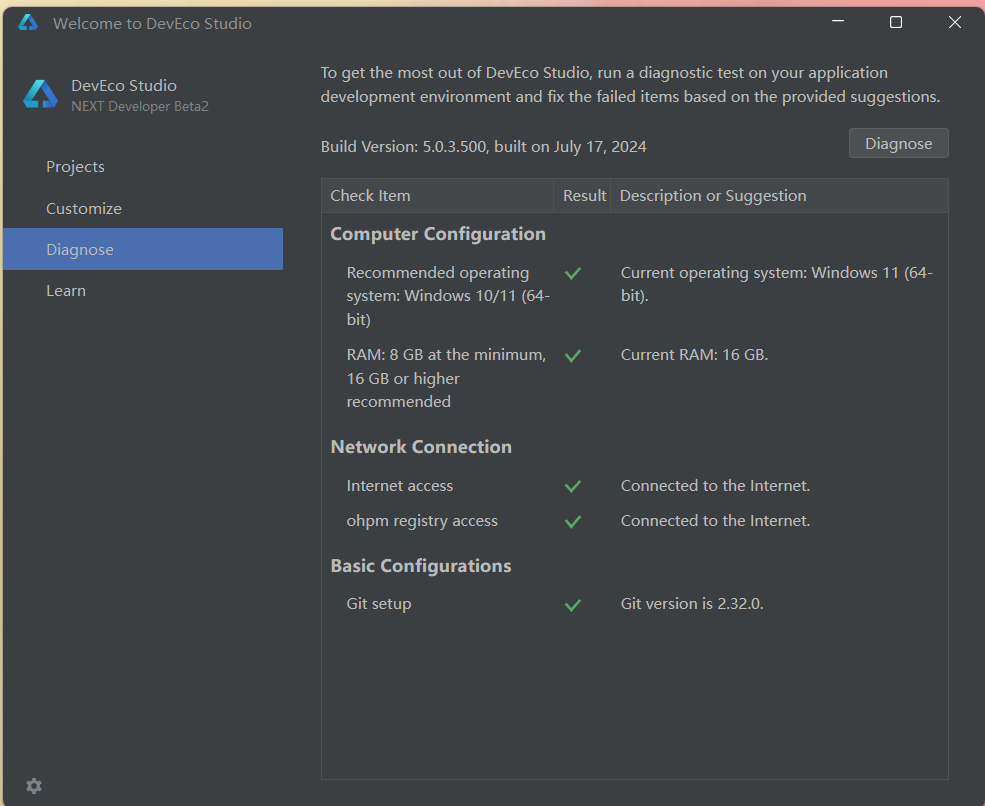Click ohpm registry Connected to the Internet text

tap(715, 521)
